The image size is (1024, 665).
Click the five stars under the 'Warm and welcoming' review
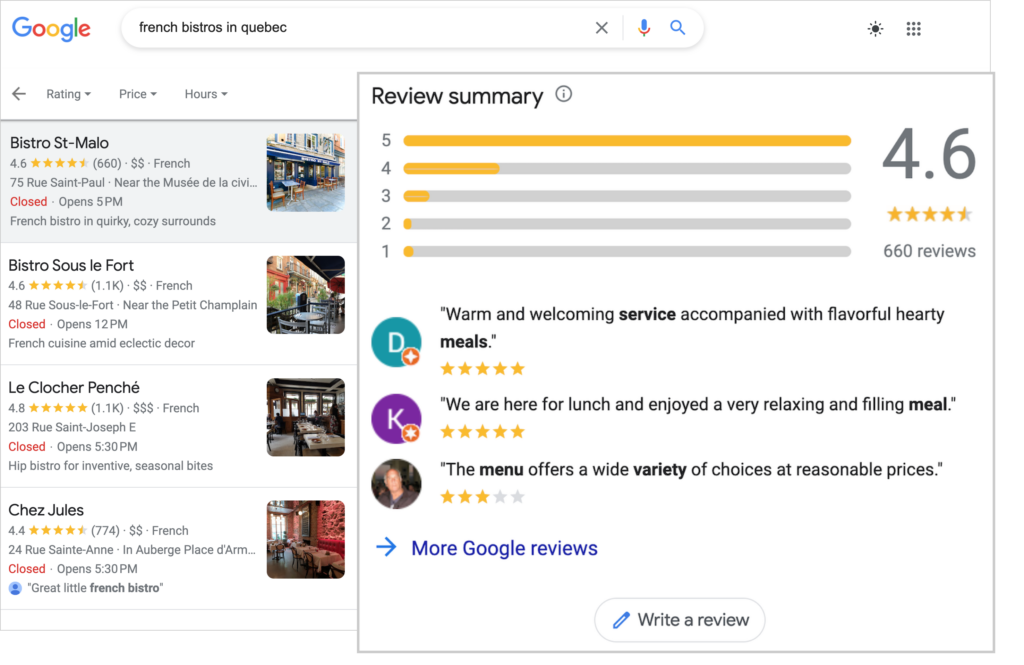coord(483,368)
